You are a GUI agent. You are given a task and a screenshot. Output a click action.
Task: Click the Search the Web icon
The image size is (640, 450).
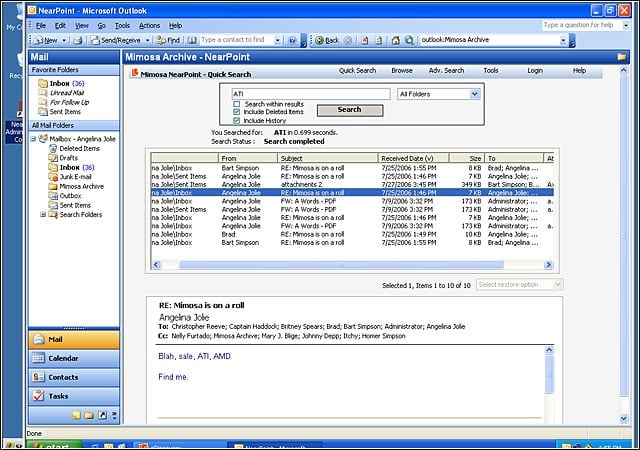409,40
